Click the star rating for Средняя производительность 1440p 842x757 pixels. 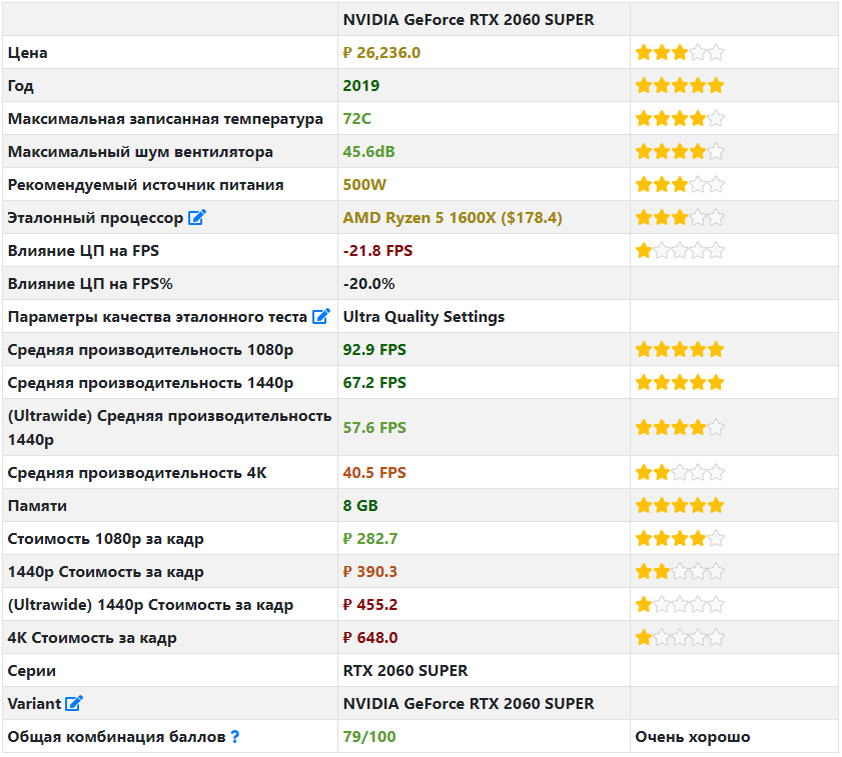click(x=680, y=383)
